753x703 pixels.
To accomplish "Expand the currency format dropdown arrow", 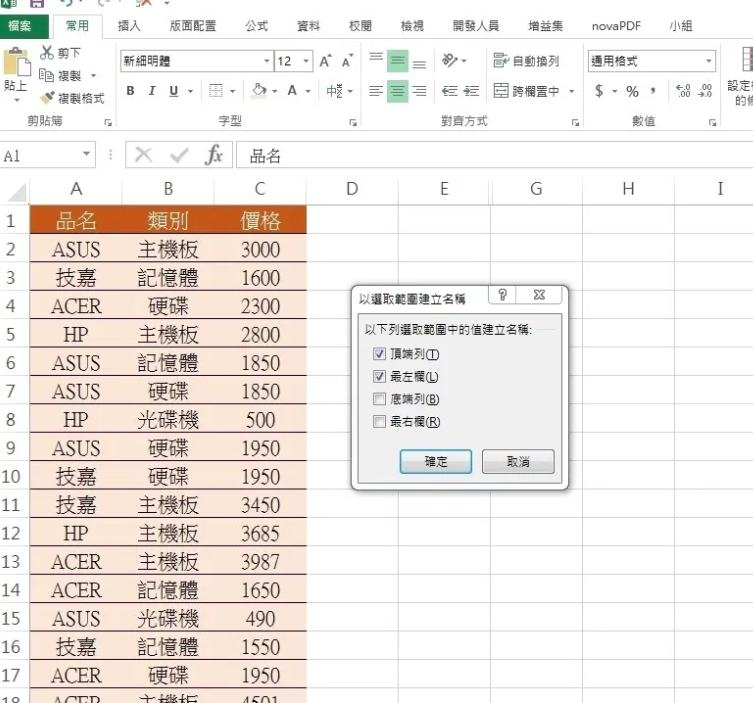I will point(614,91).
